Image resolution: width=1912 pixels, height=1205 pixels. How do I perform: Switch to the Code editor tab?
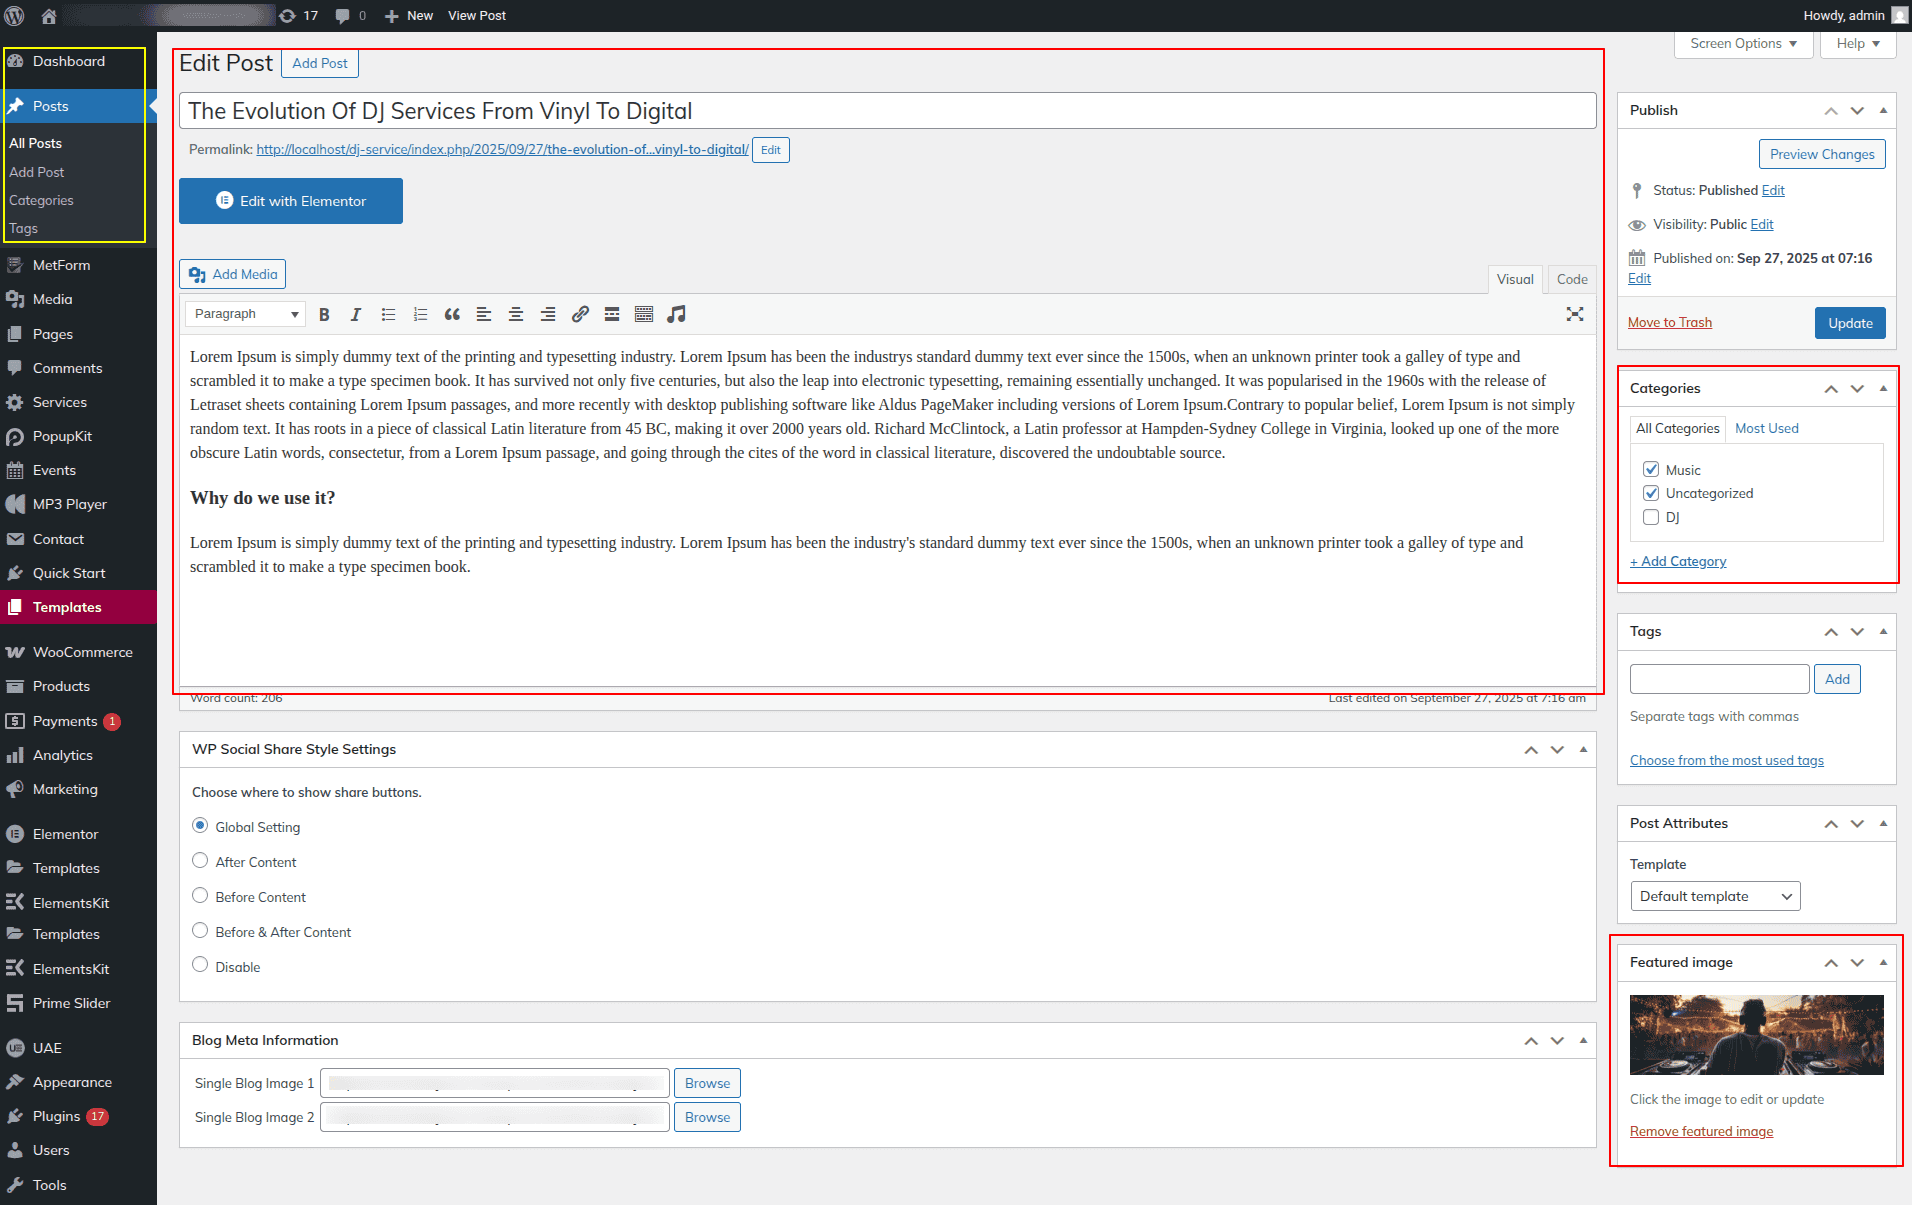click(x=1571, y=280)
